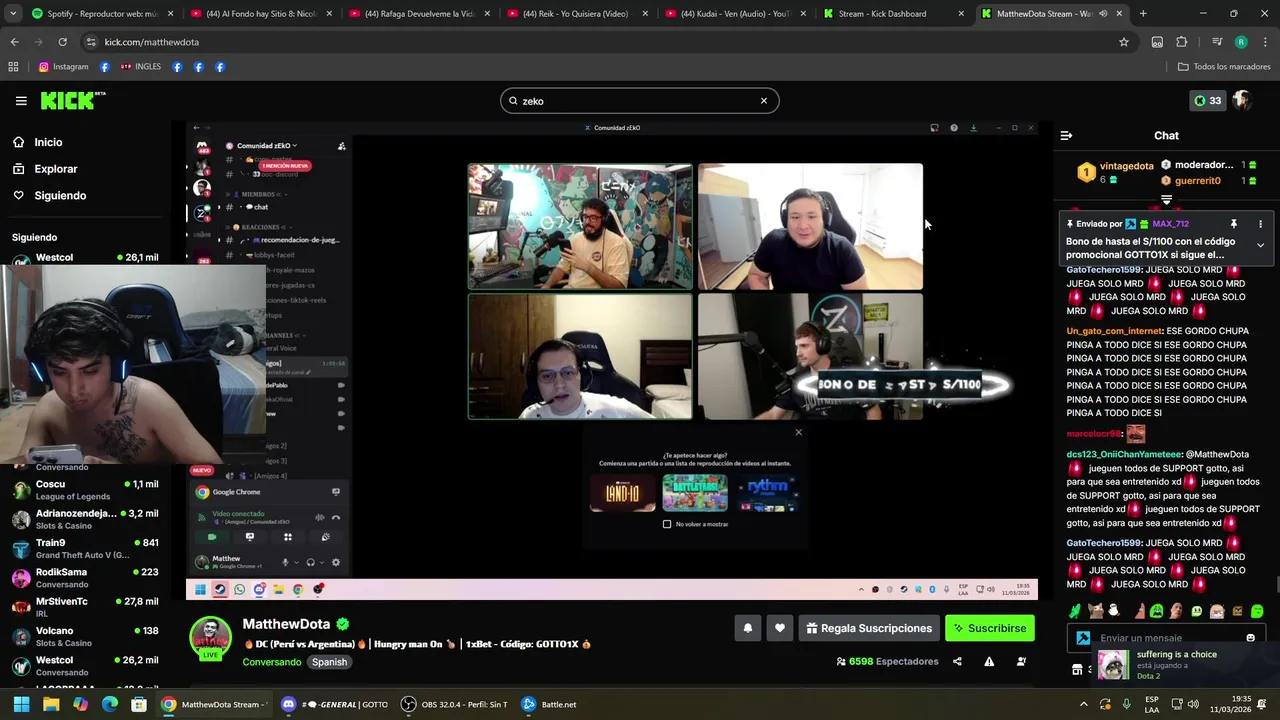
Task: Tick No volver a mostrar checkbox in stream
Action: [667, 524]
